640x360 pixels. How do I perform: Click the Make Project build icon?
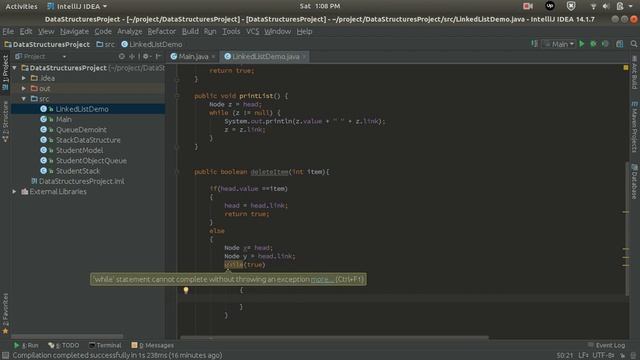pos(534,44)
